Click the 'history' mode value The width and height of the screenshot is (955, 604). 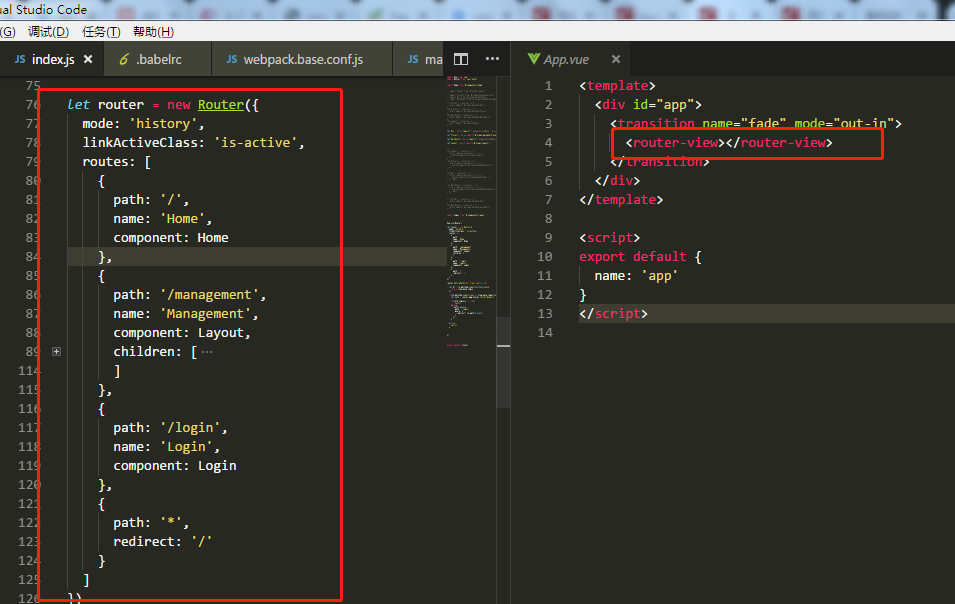pos(163,124)
